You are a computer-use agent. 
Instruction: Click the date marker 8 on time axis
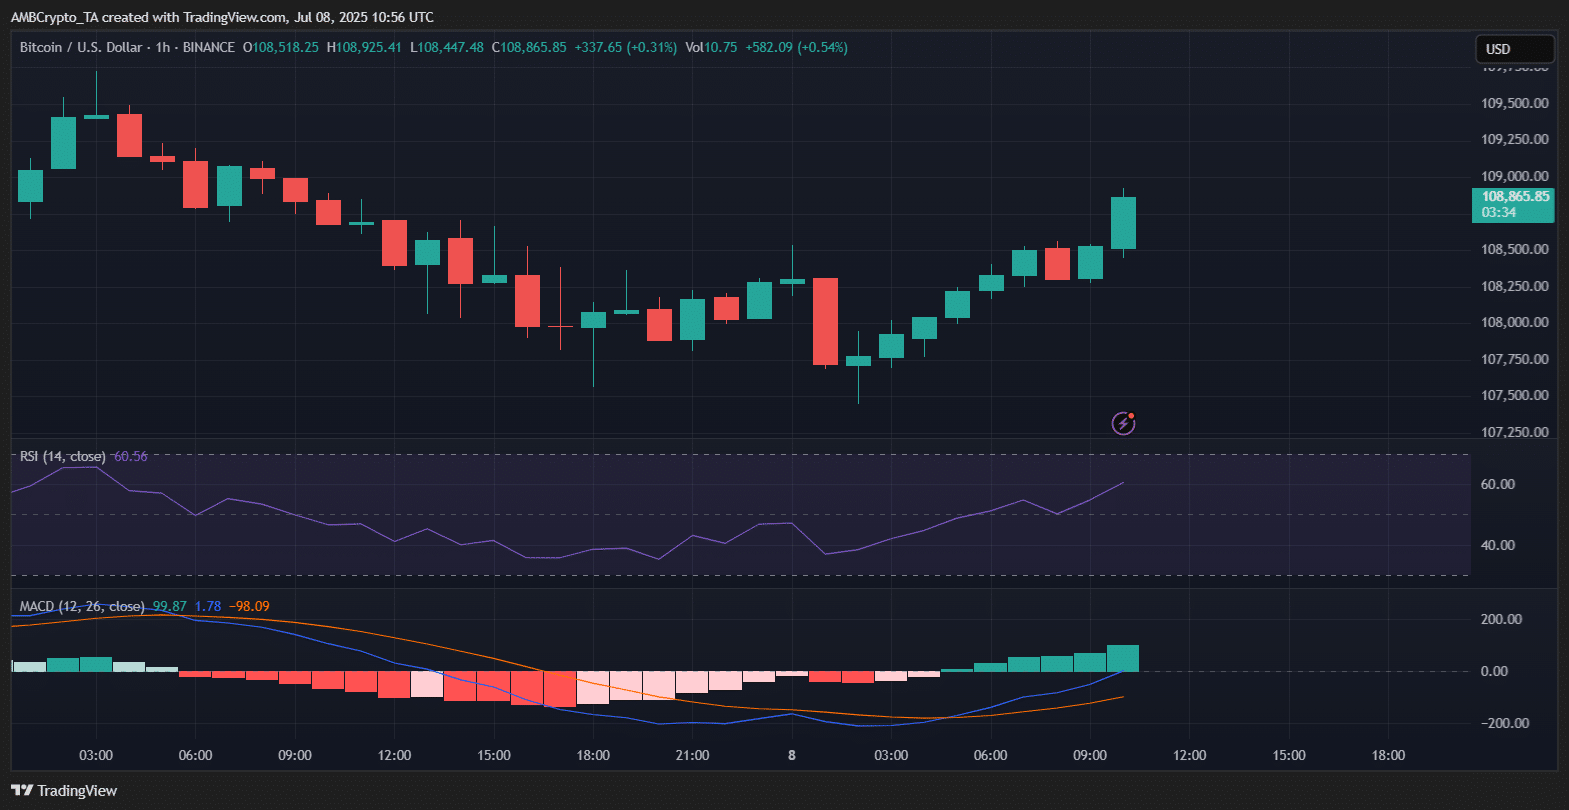792,755
